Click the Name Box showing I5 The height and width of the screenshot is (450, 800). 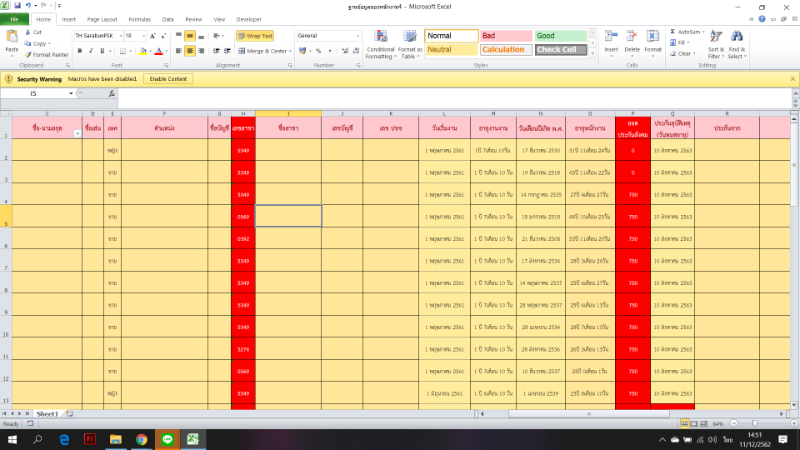pos(36,93)
